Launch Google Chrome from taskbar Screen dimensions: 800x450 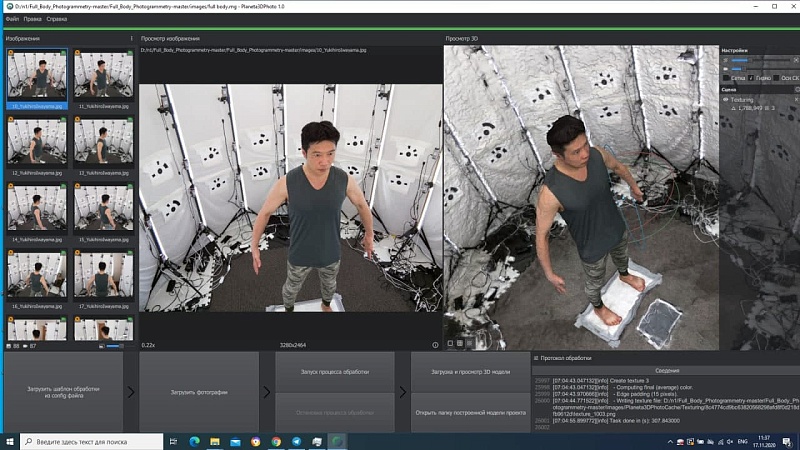(x=276, y=441)
